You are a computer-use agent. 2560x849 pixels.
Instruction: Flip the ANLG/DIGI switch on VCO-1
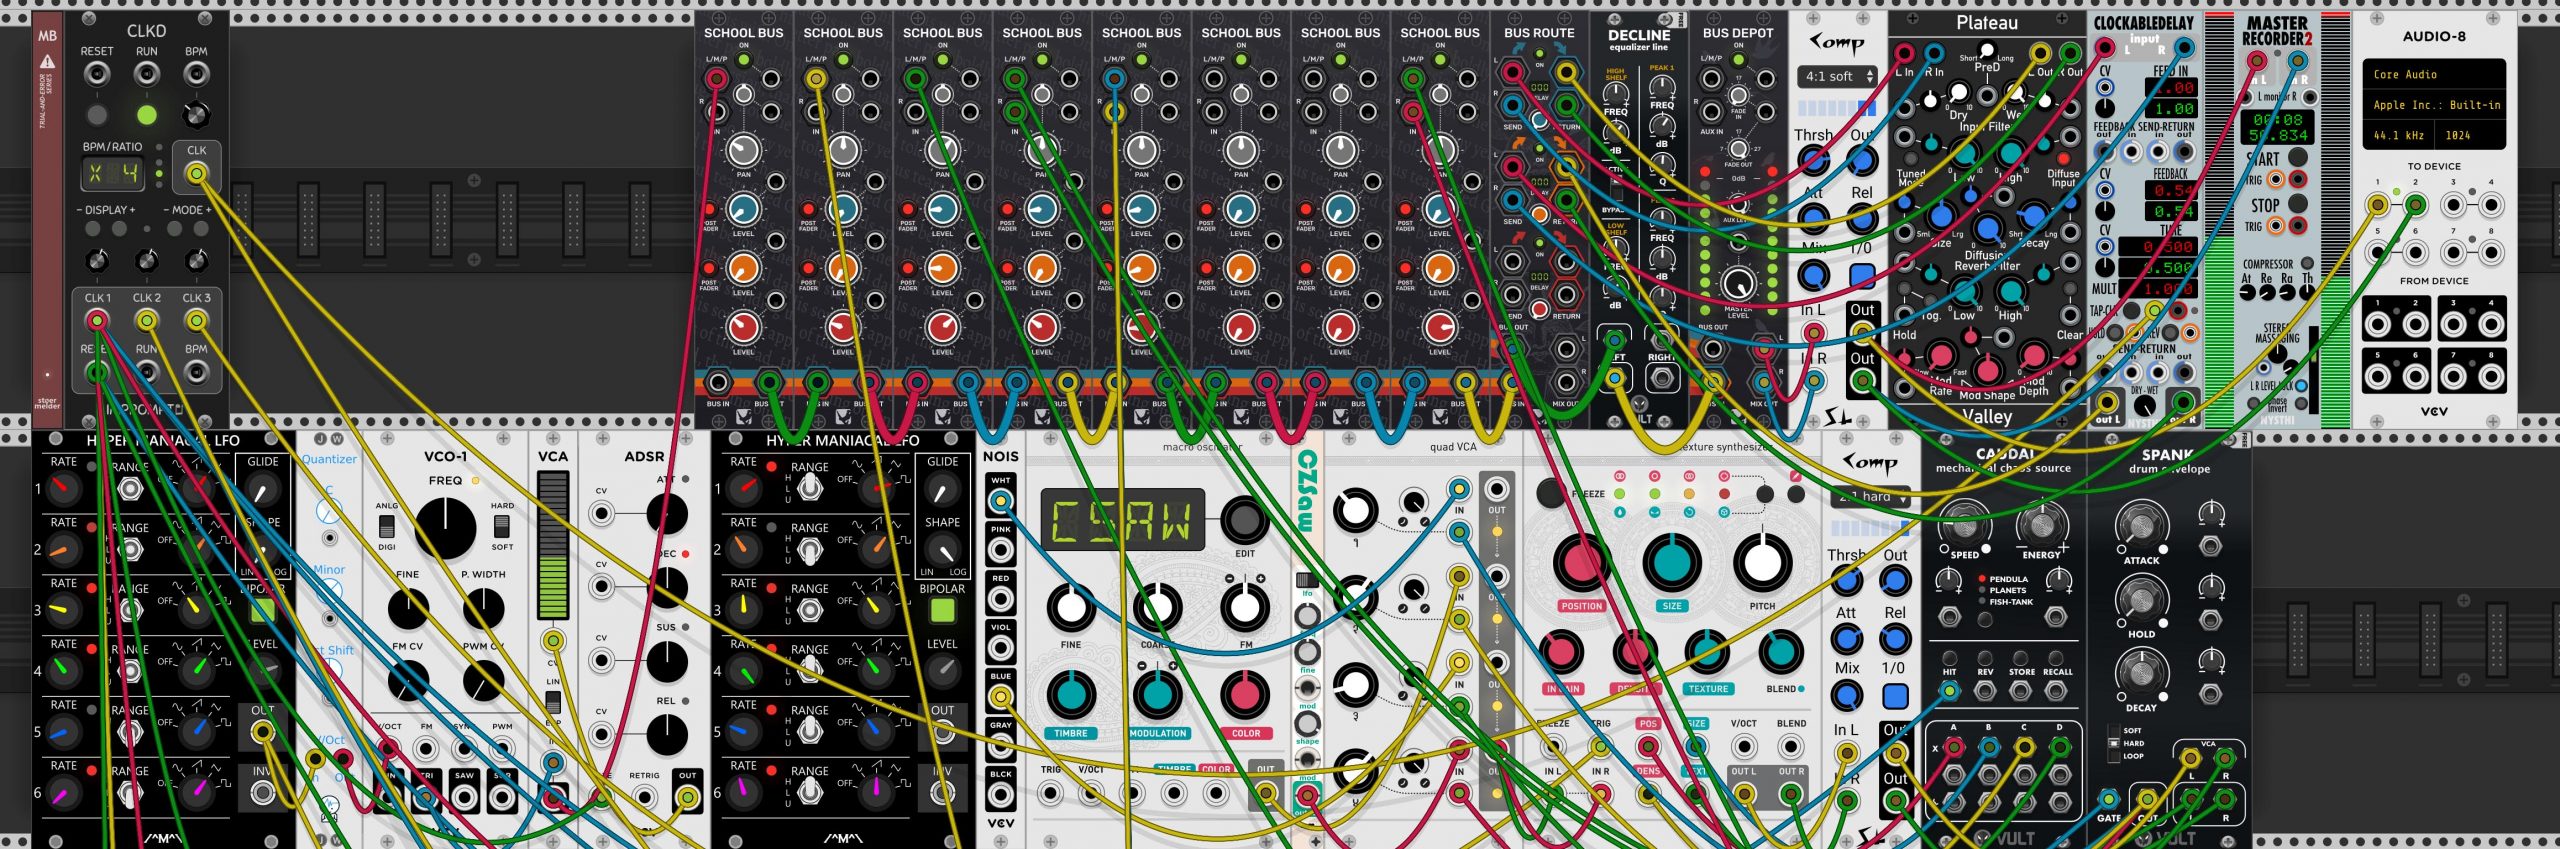[387, 526]
